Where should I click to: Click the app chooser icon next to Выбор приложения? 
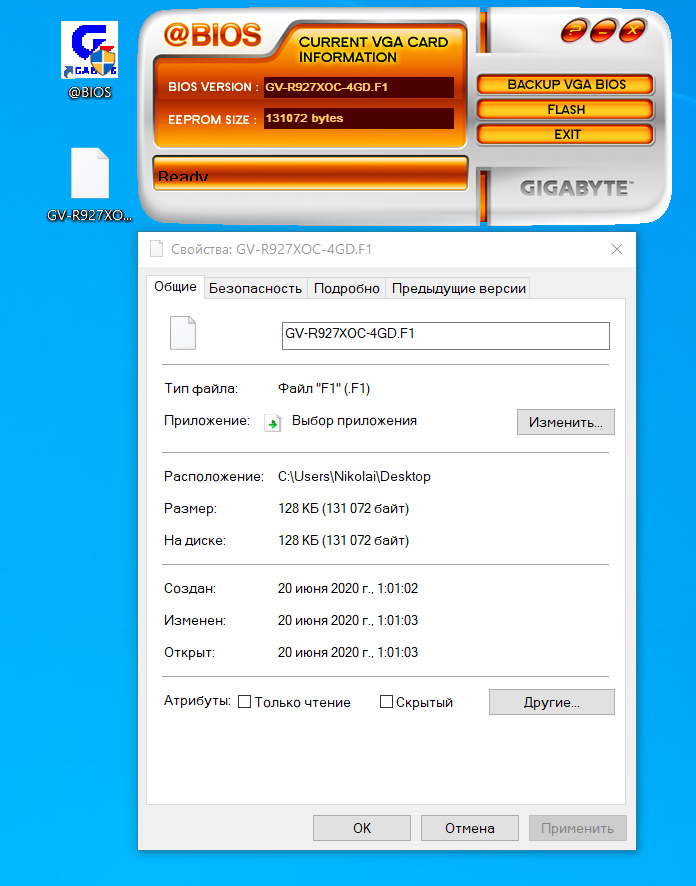tap(273, 423)
